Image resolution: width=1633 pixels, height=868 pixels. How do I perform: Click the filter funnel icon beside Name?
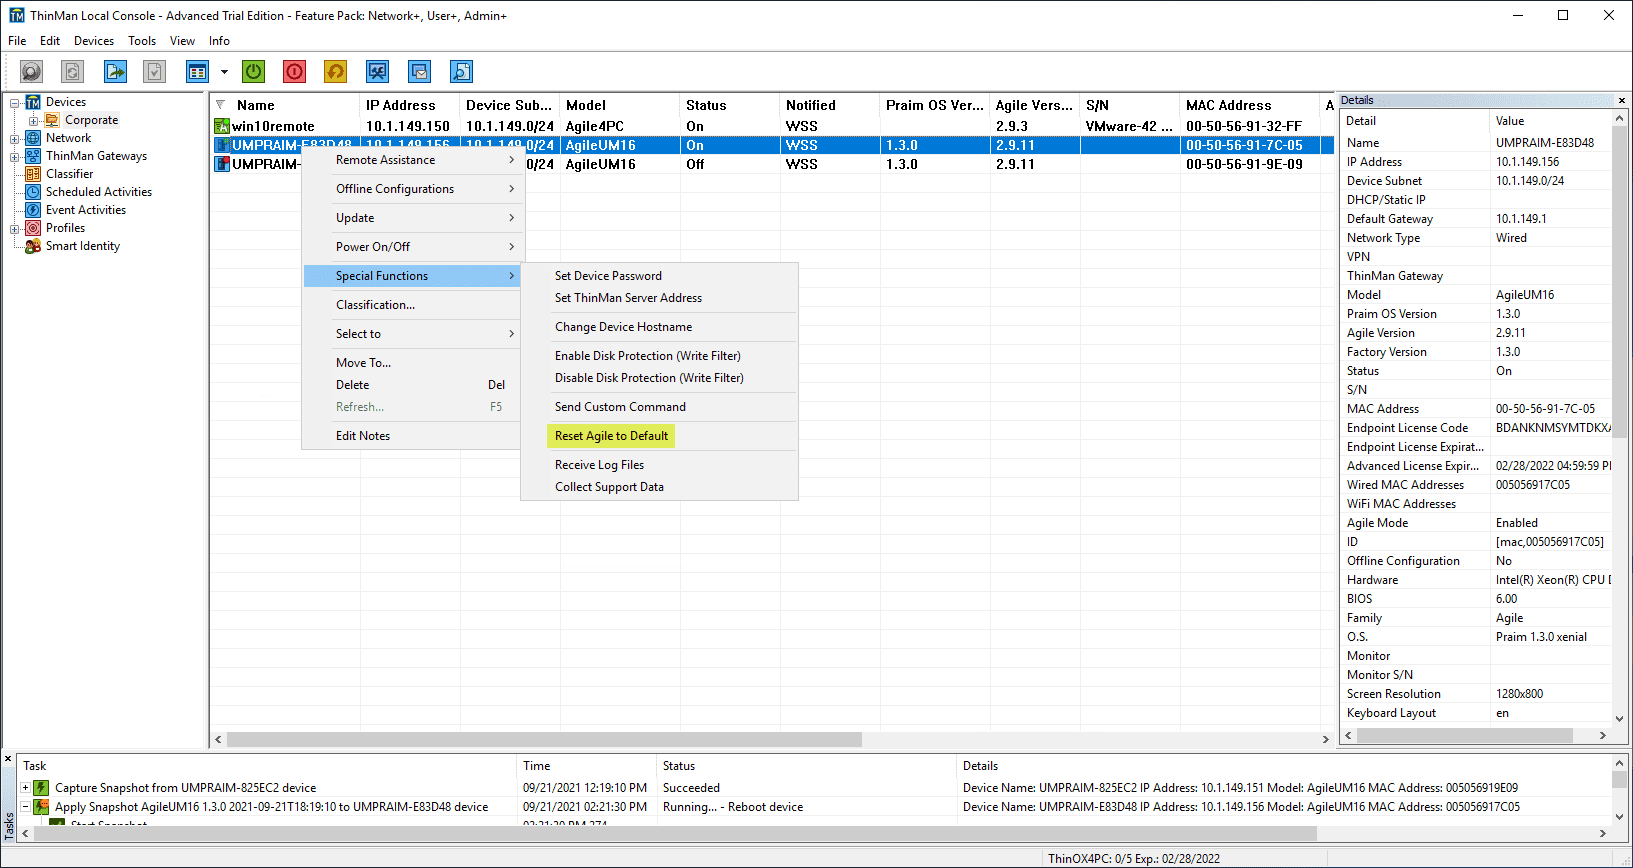(220, 105)
